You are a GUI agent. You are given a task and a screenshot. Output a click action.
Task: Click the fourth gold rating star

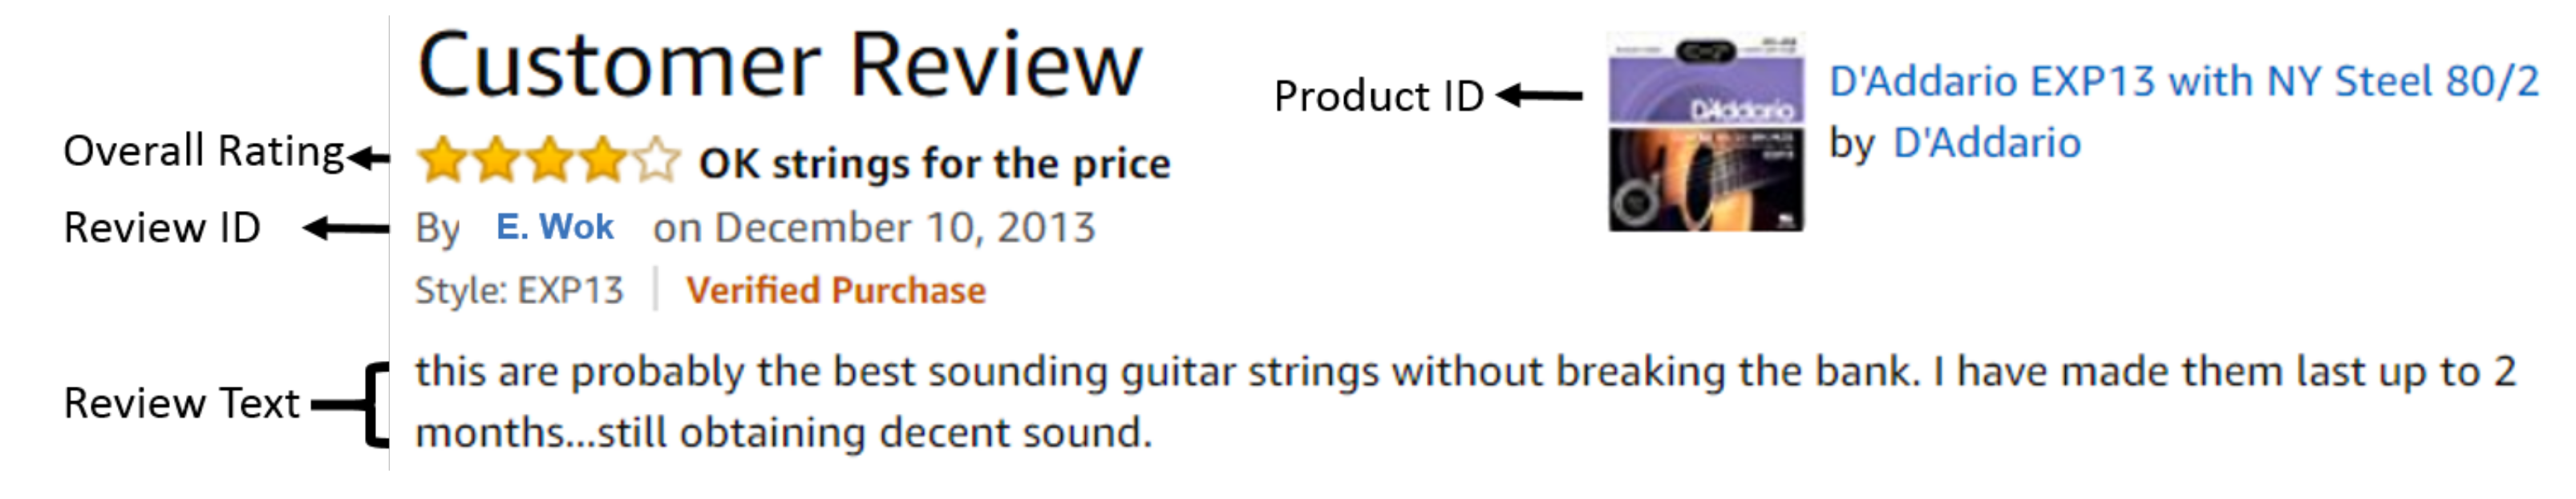(x=603, y=161)
